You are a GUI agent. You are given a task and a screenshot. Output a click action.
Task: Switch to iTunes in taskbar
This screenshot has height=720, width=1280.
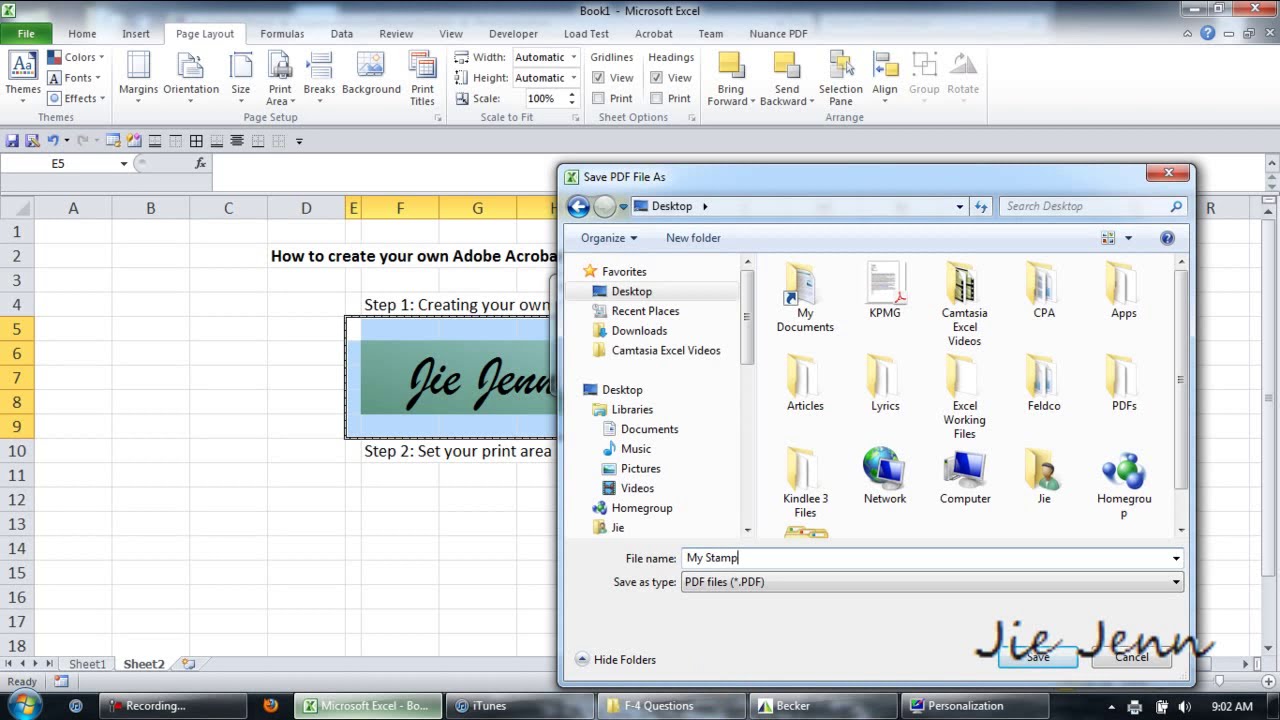pos(519,705)
